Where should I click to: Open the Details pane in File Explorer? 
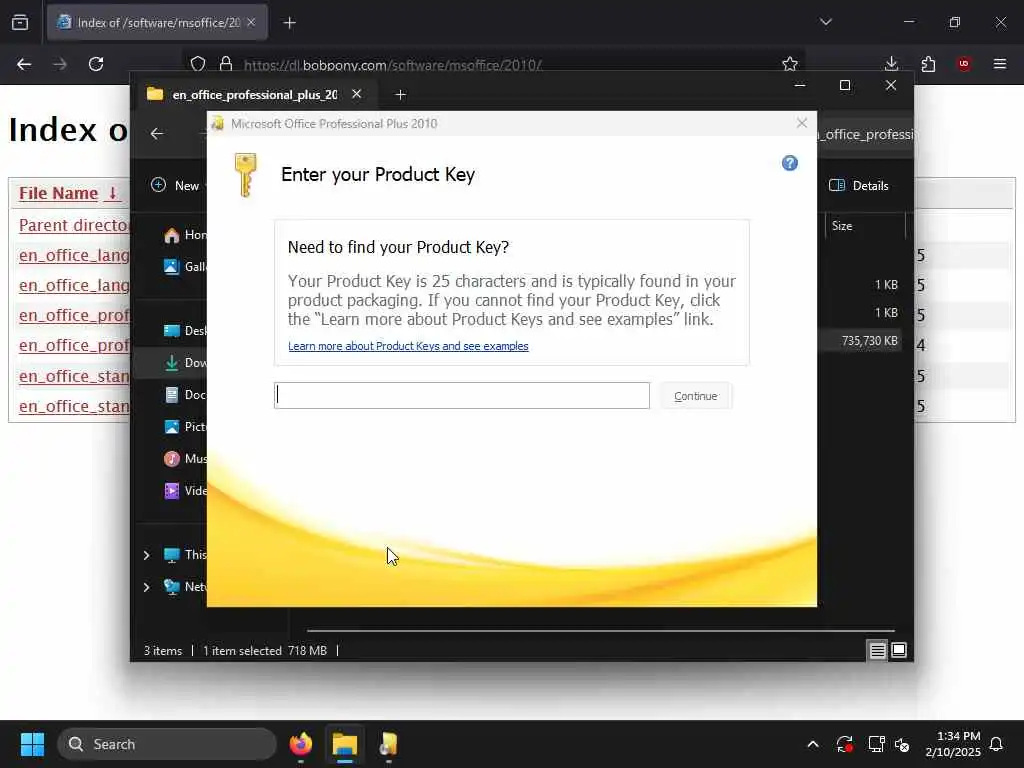pyautogui.click(x=859, y=185)
